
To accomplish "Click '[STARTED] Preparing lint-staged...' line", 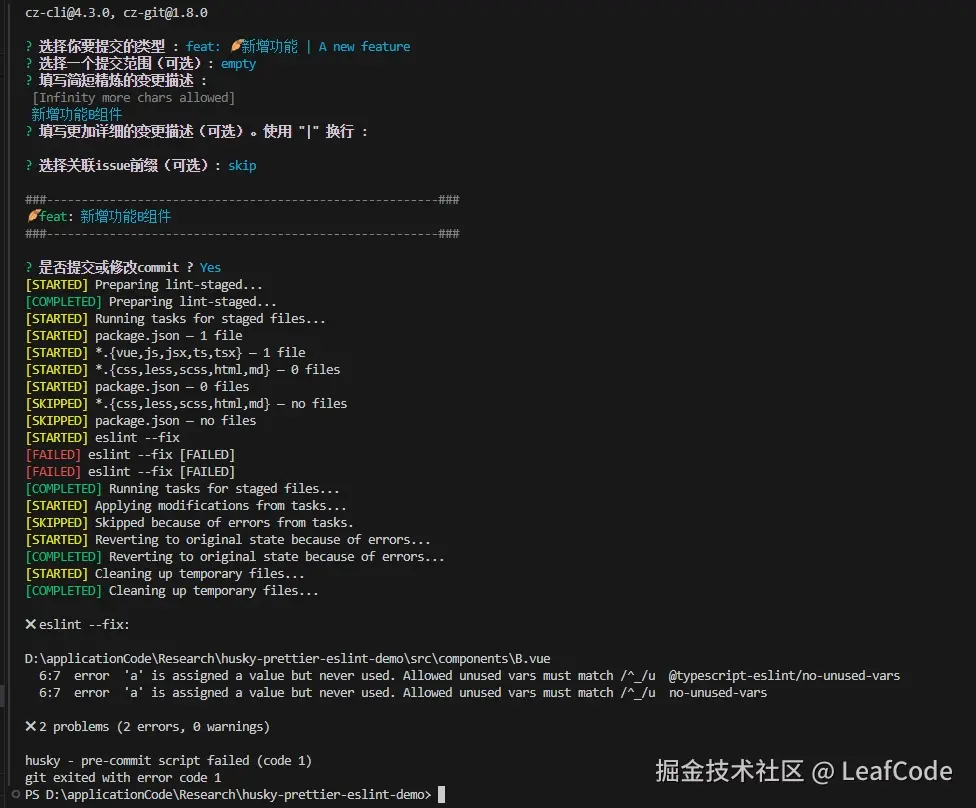I will [144, 284].
